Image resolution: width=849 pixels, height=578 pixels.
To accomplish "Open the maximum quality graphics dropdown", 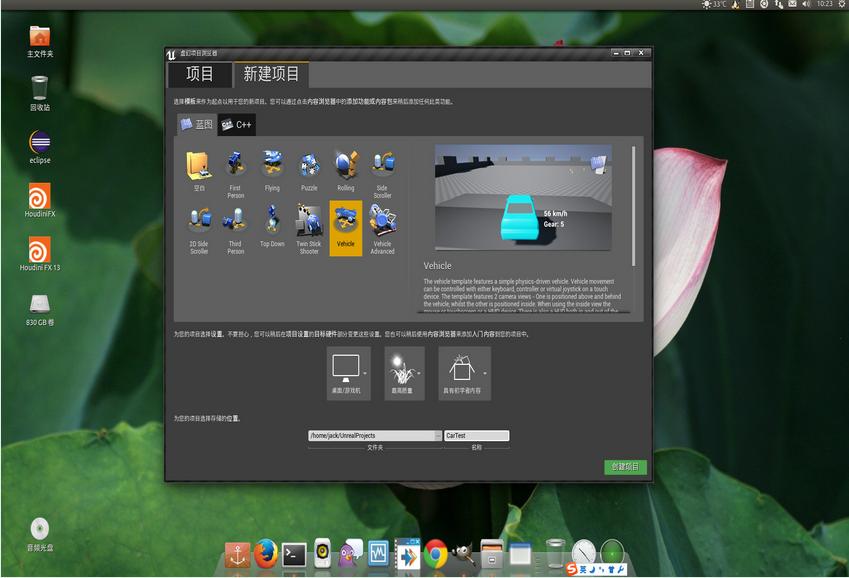I will click(404, 373).
